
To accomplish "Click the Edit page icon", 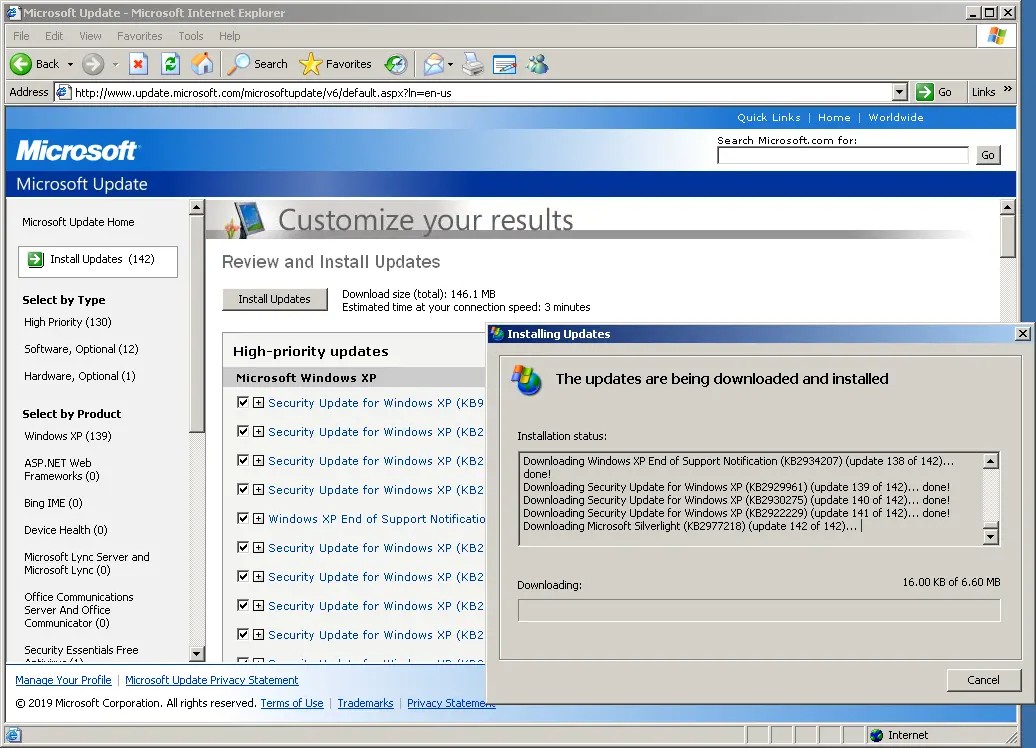I will [504, 64].
